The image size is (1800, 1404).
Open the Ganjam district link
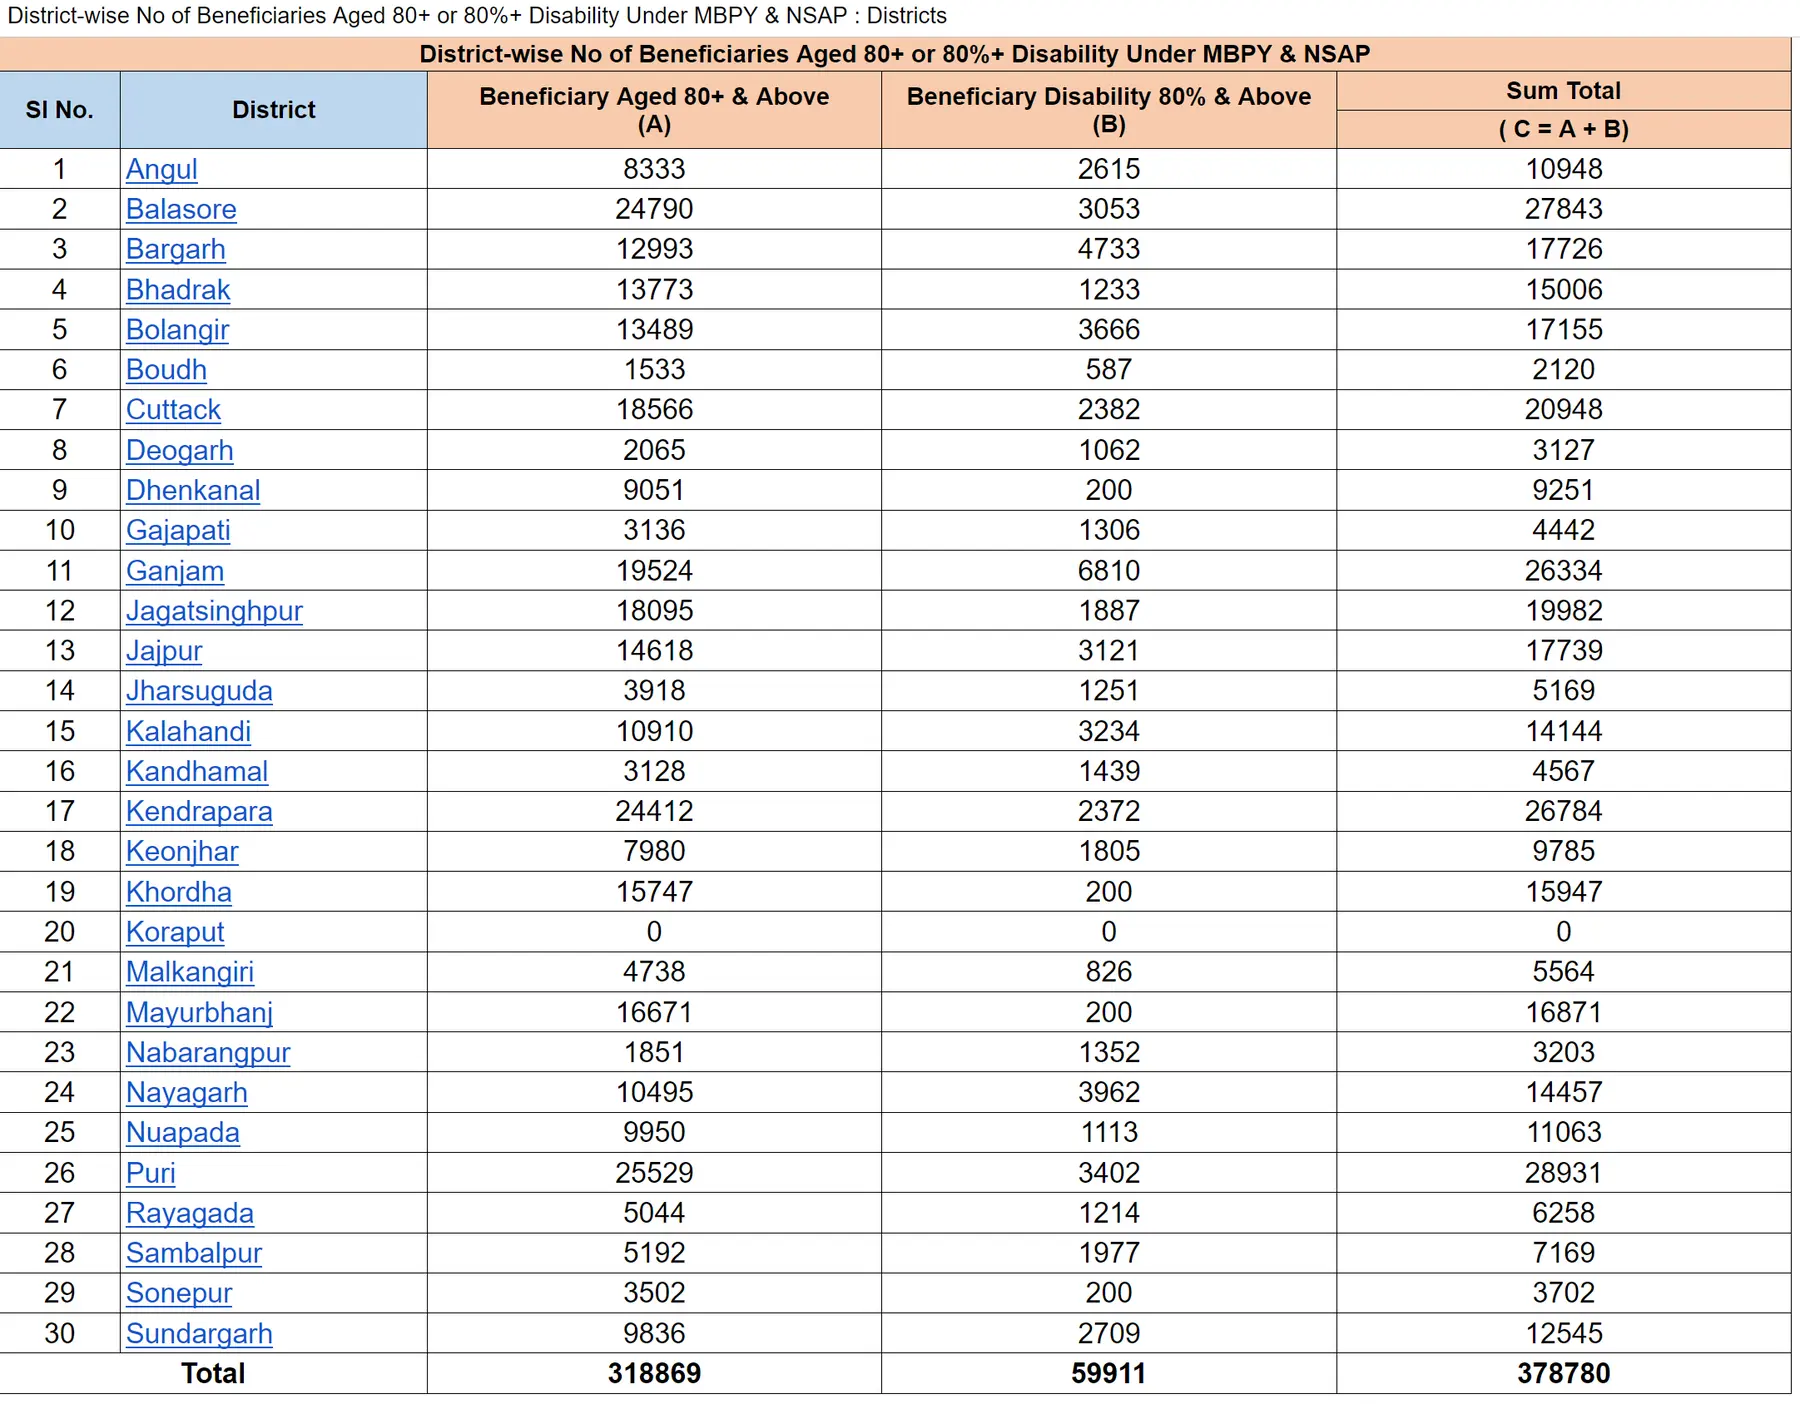click(x=175, y=571)
